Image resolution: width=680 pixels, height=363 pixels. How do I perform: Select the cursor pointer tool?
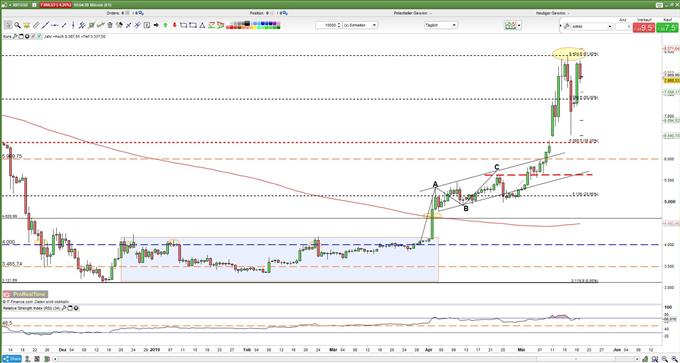8,25
